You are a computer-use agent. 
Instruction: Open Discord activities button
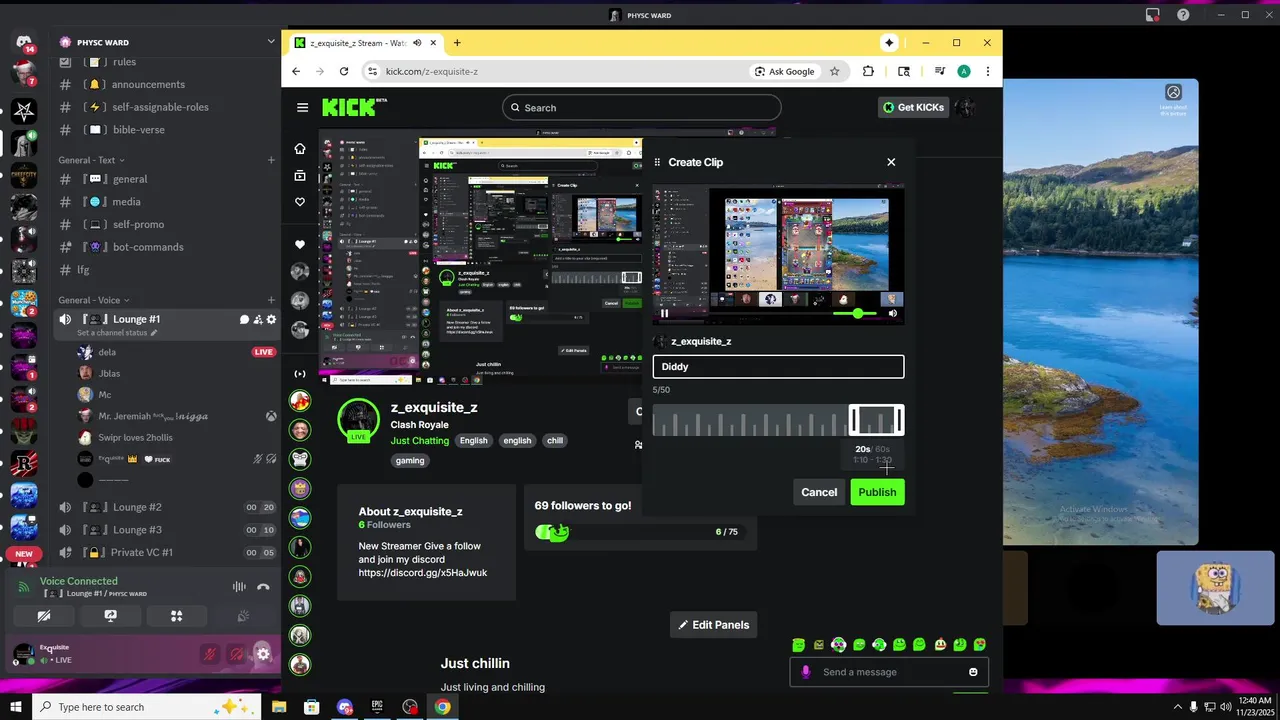pyautogui.click(x=176, y=616)
